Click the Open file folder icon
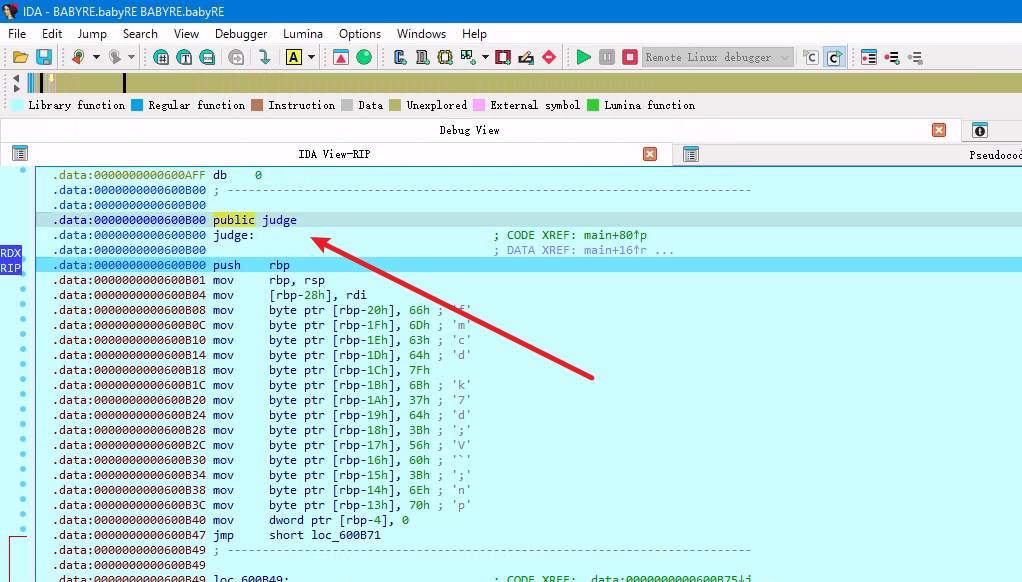1022x582 pixels. click(x=20, y=57)
